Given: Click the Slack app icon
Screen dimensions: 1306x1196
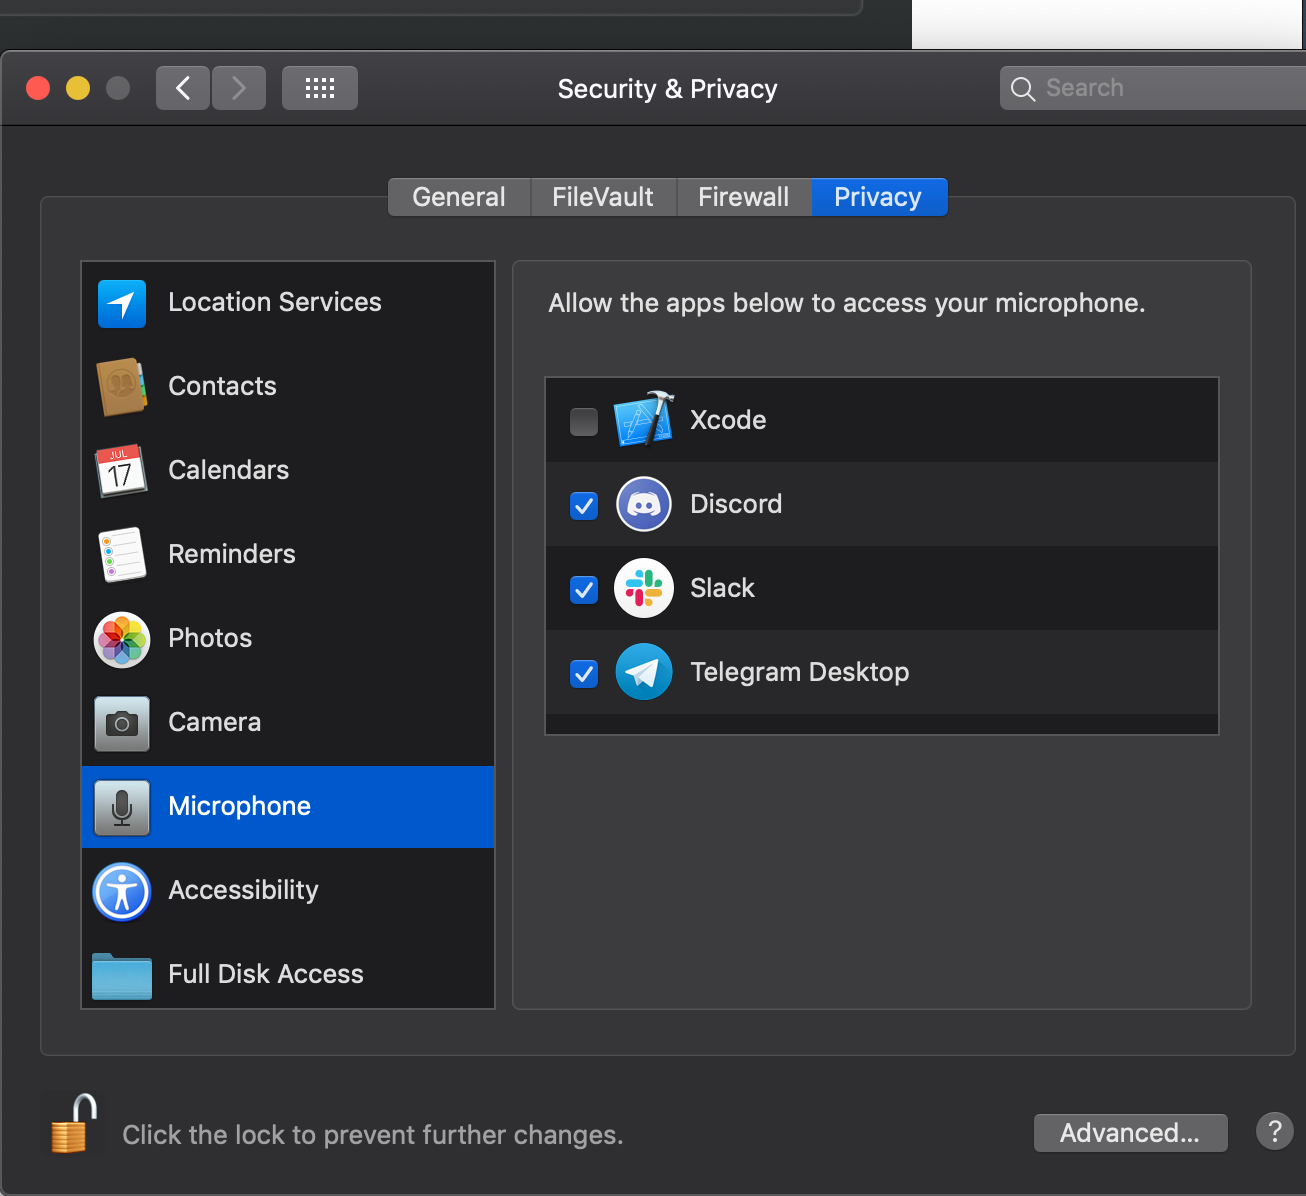Looking at the screenshot, I should click(643, 588).
